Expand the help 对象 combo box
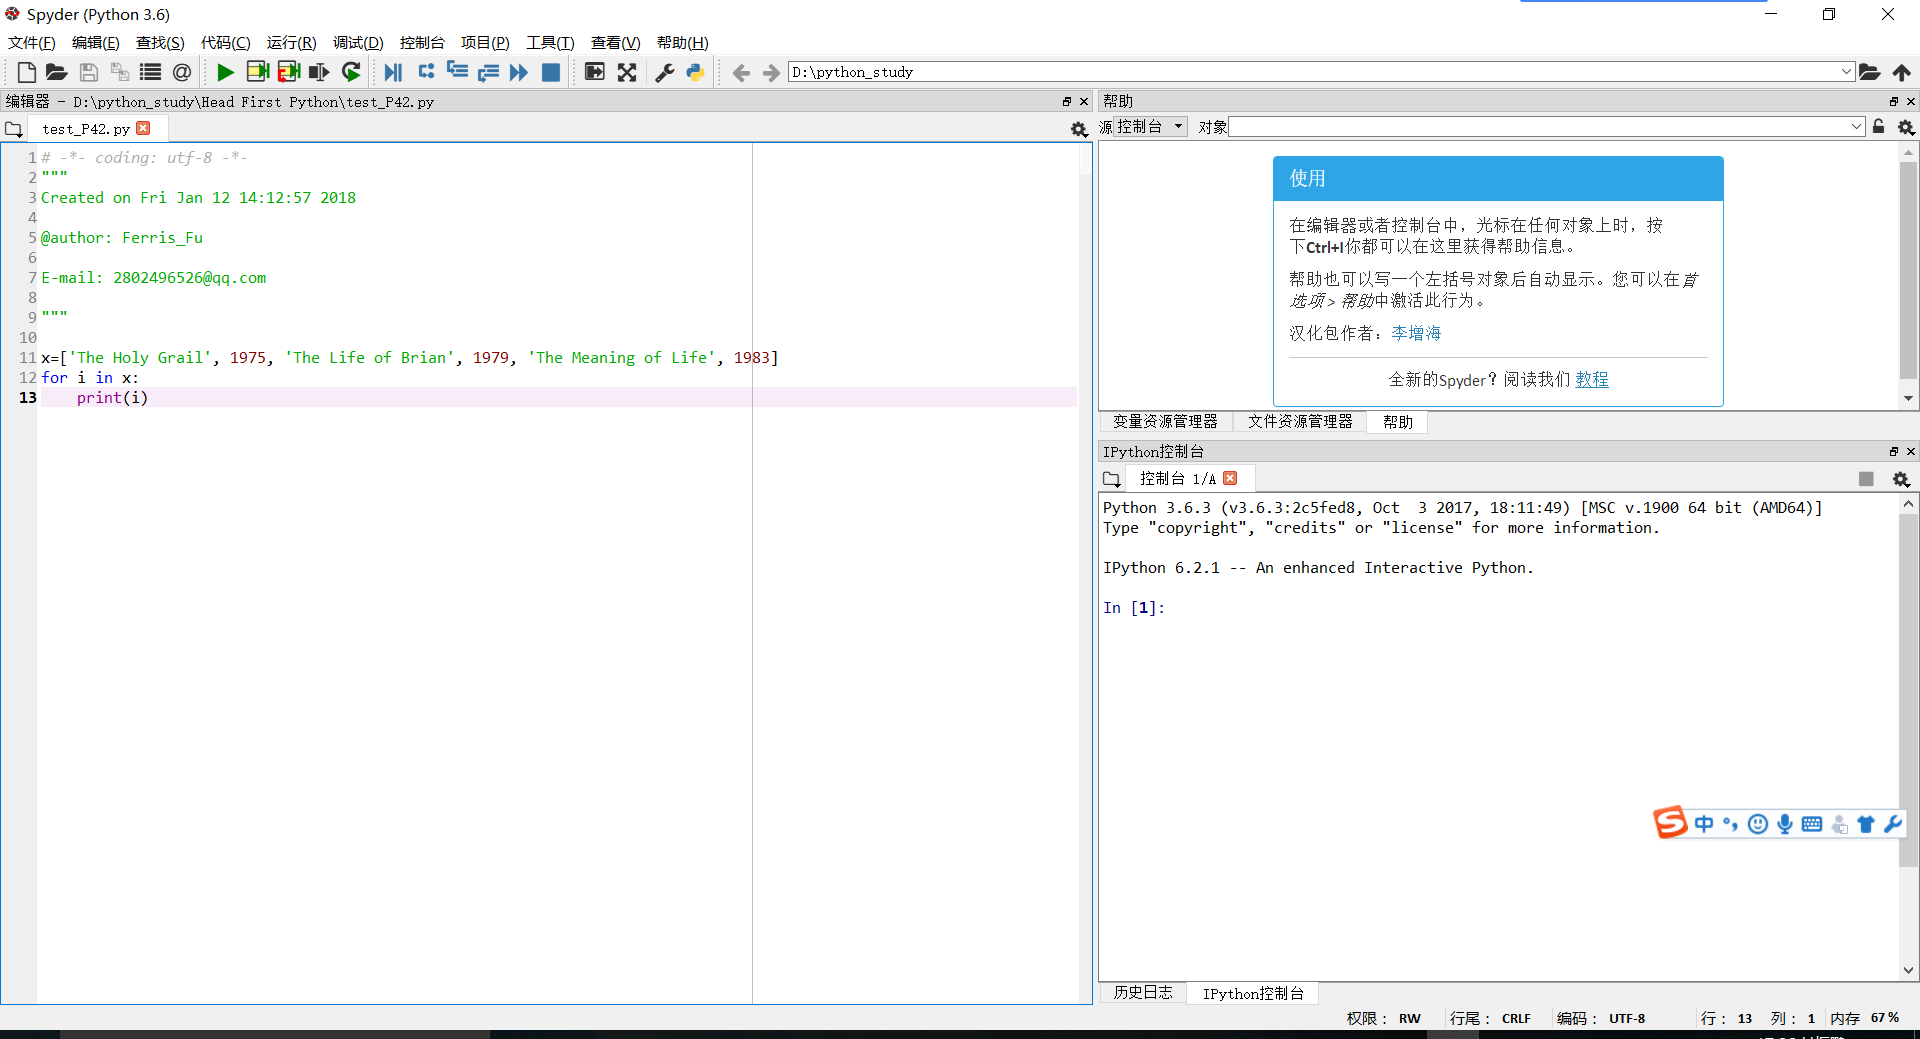Viewport: 1920px width, 1039px height. tap(1856, 126)
